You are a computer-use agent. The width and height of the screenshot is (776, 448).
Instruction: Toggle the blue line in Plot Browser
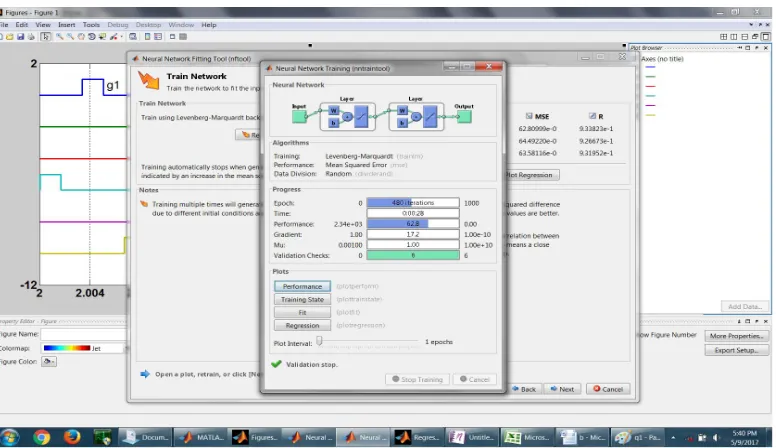click(650, 67)
